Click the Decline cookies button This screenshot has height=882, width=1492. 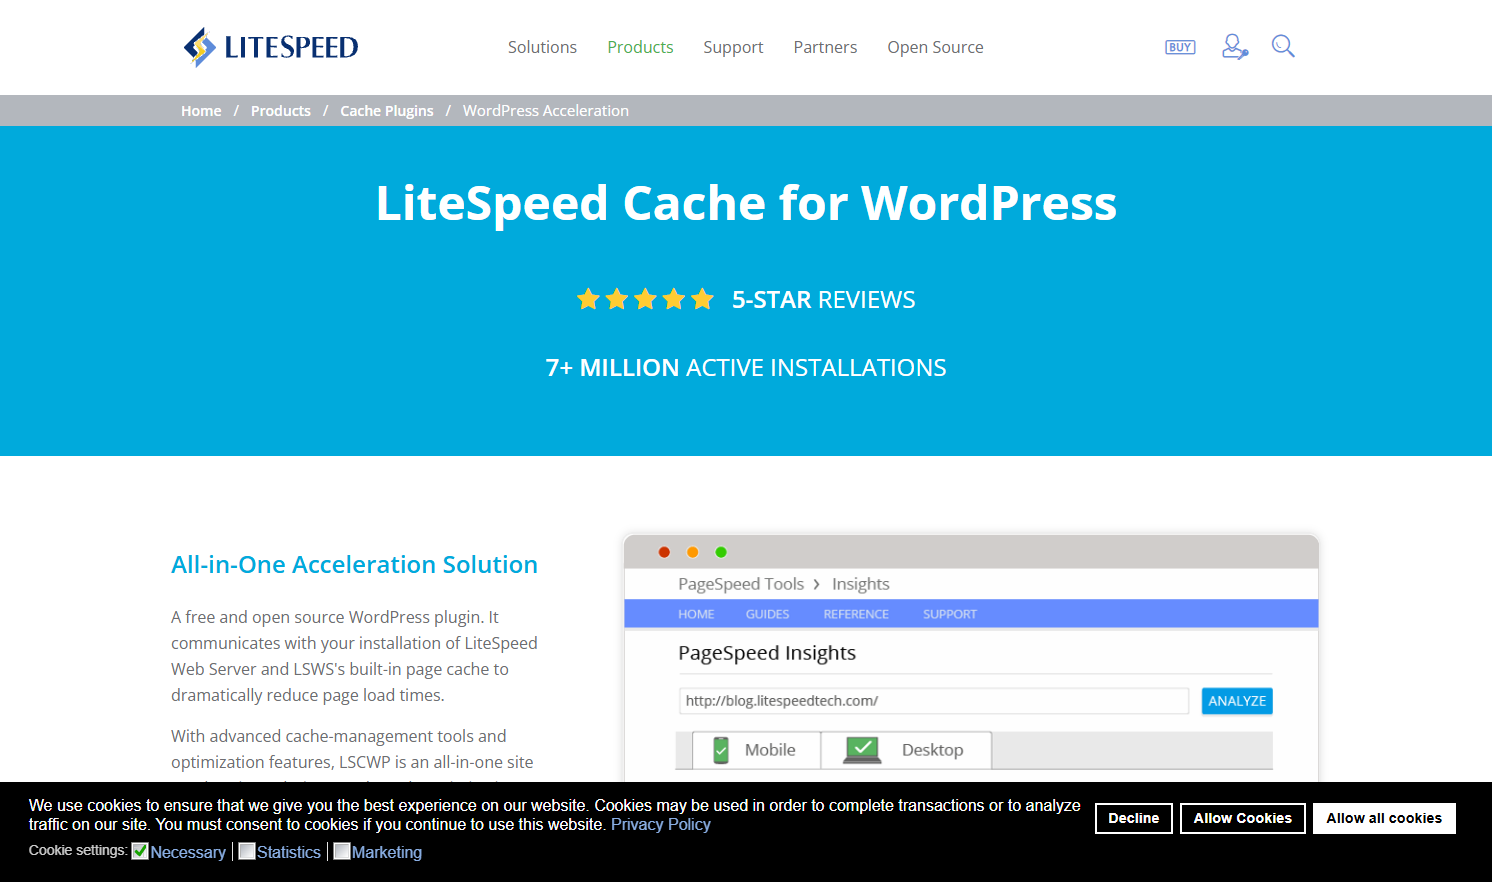point(1134,818)
